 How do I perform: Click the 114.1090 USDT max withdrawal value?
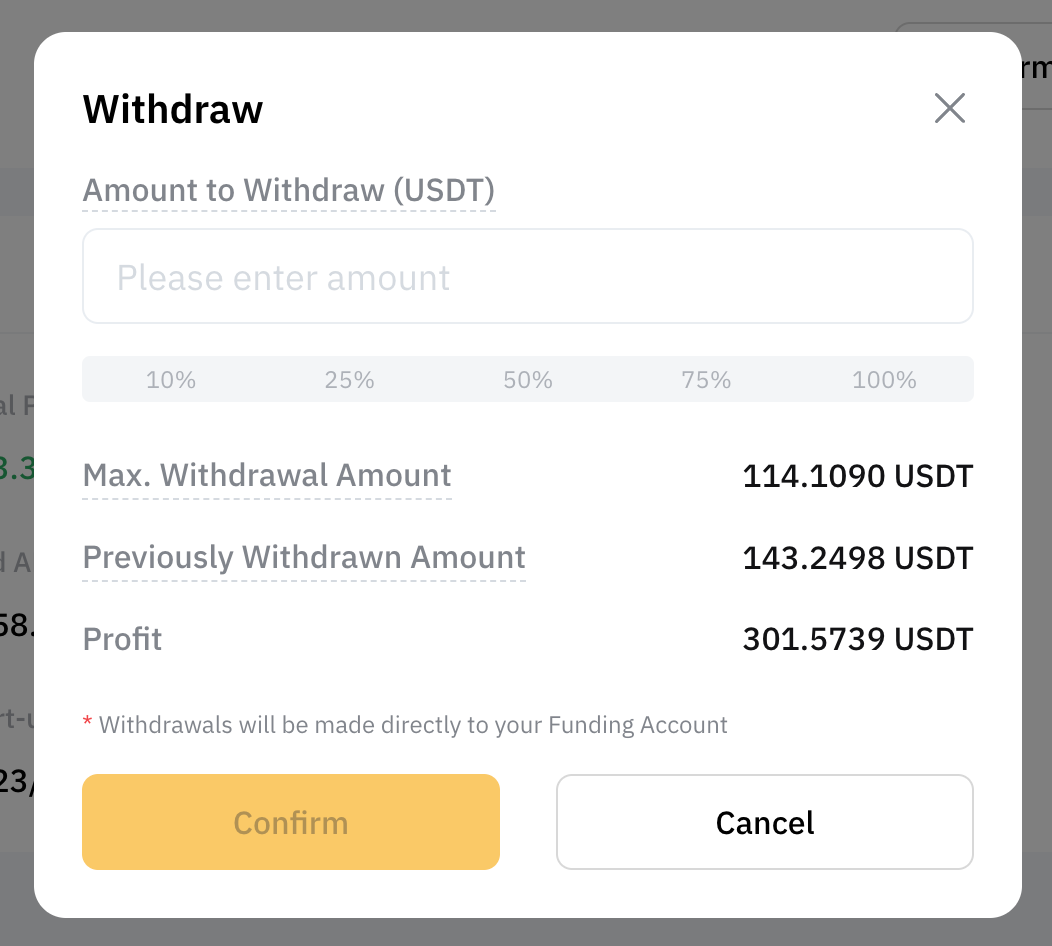click(x=857, y=476)
